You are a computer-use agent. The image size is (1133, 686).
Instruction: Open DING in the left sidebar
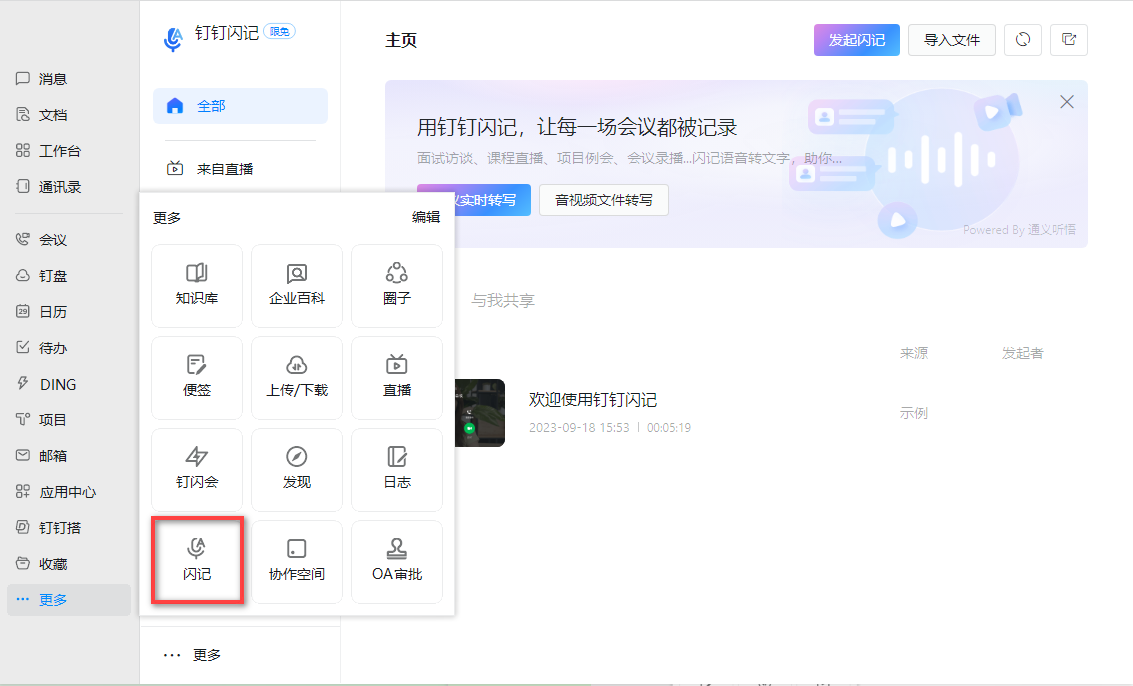click(x=46, y=384)
